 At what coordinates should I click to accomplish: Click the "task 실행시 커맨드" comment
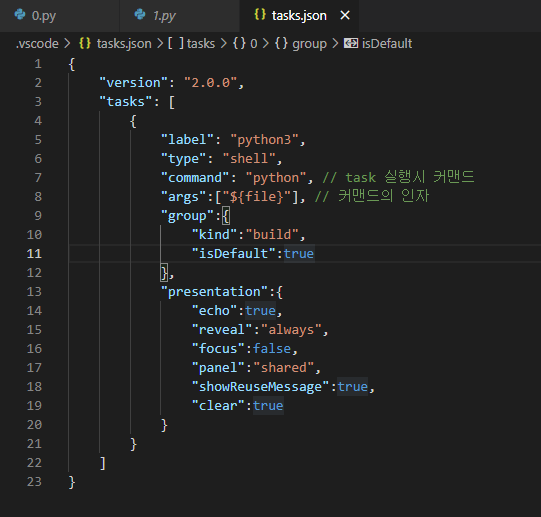(x=399, y=177)
